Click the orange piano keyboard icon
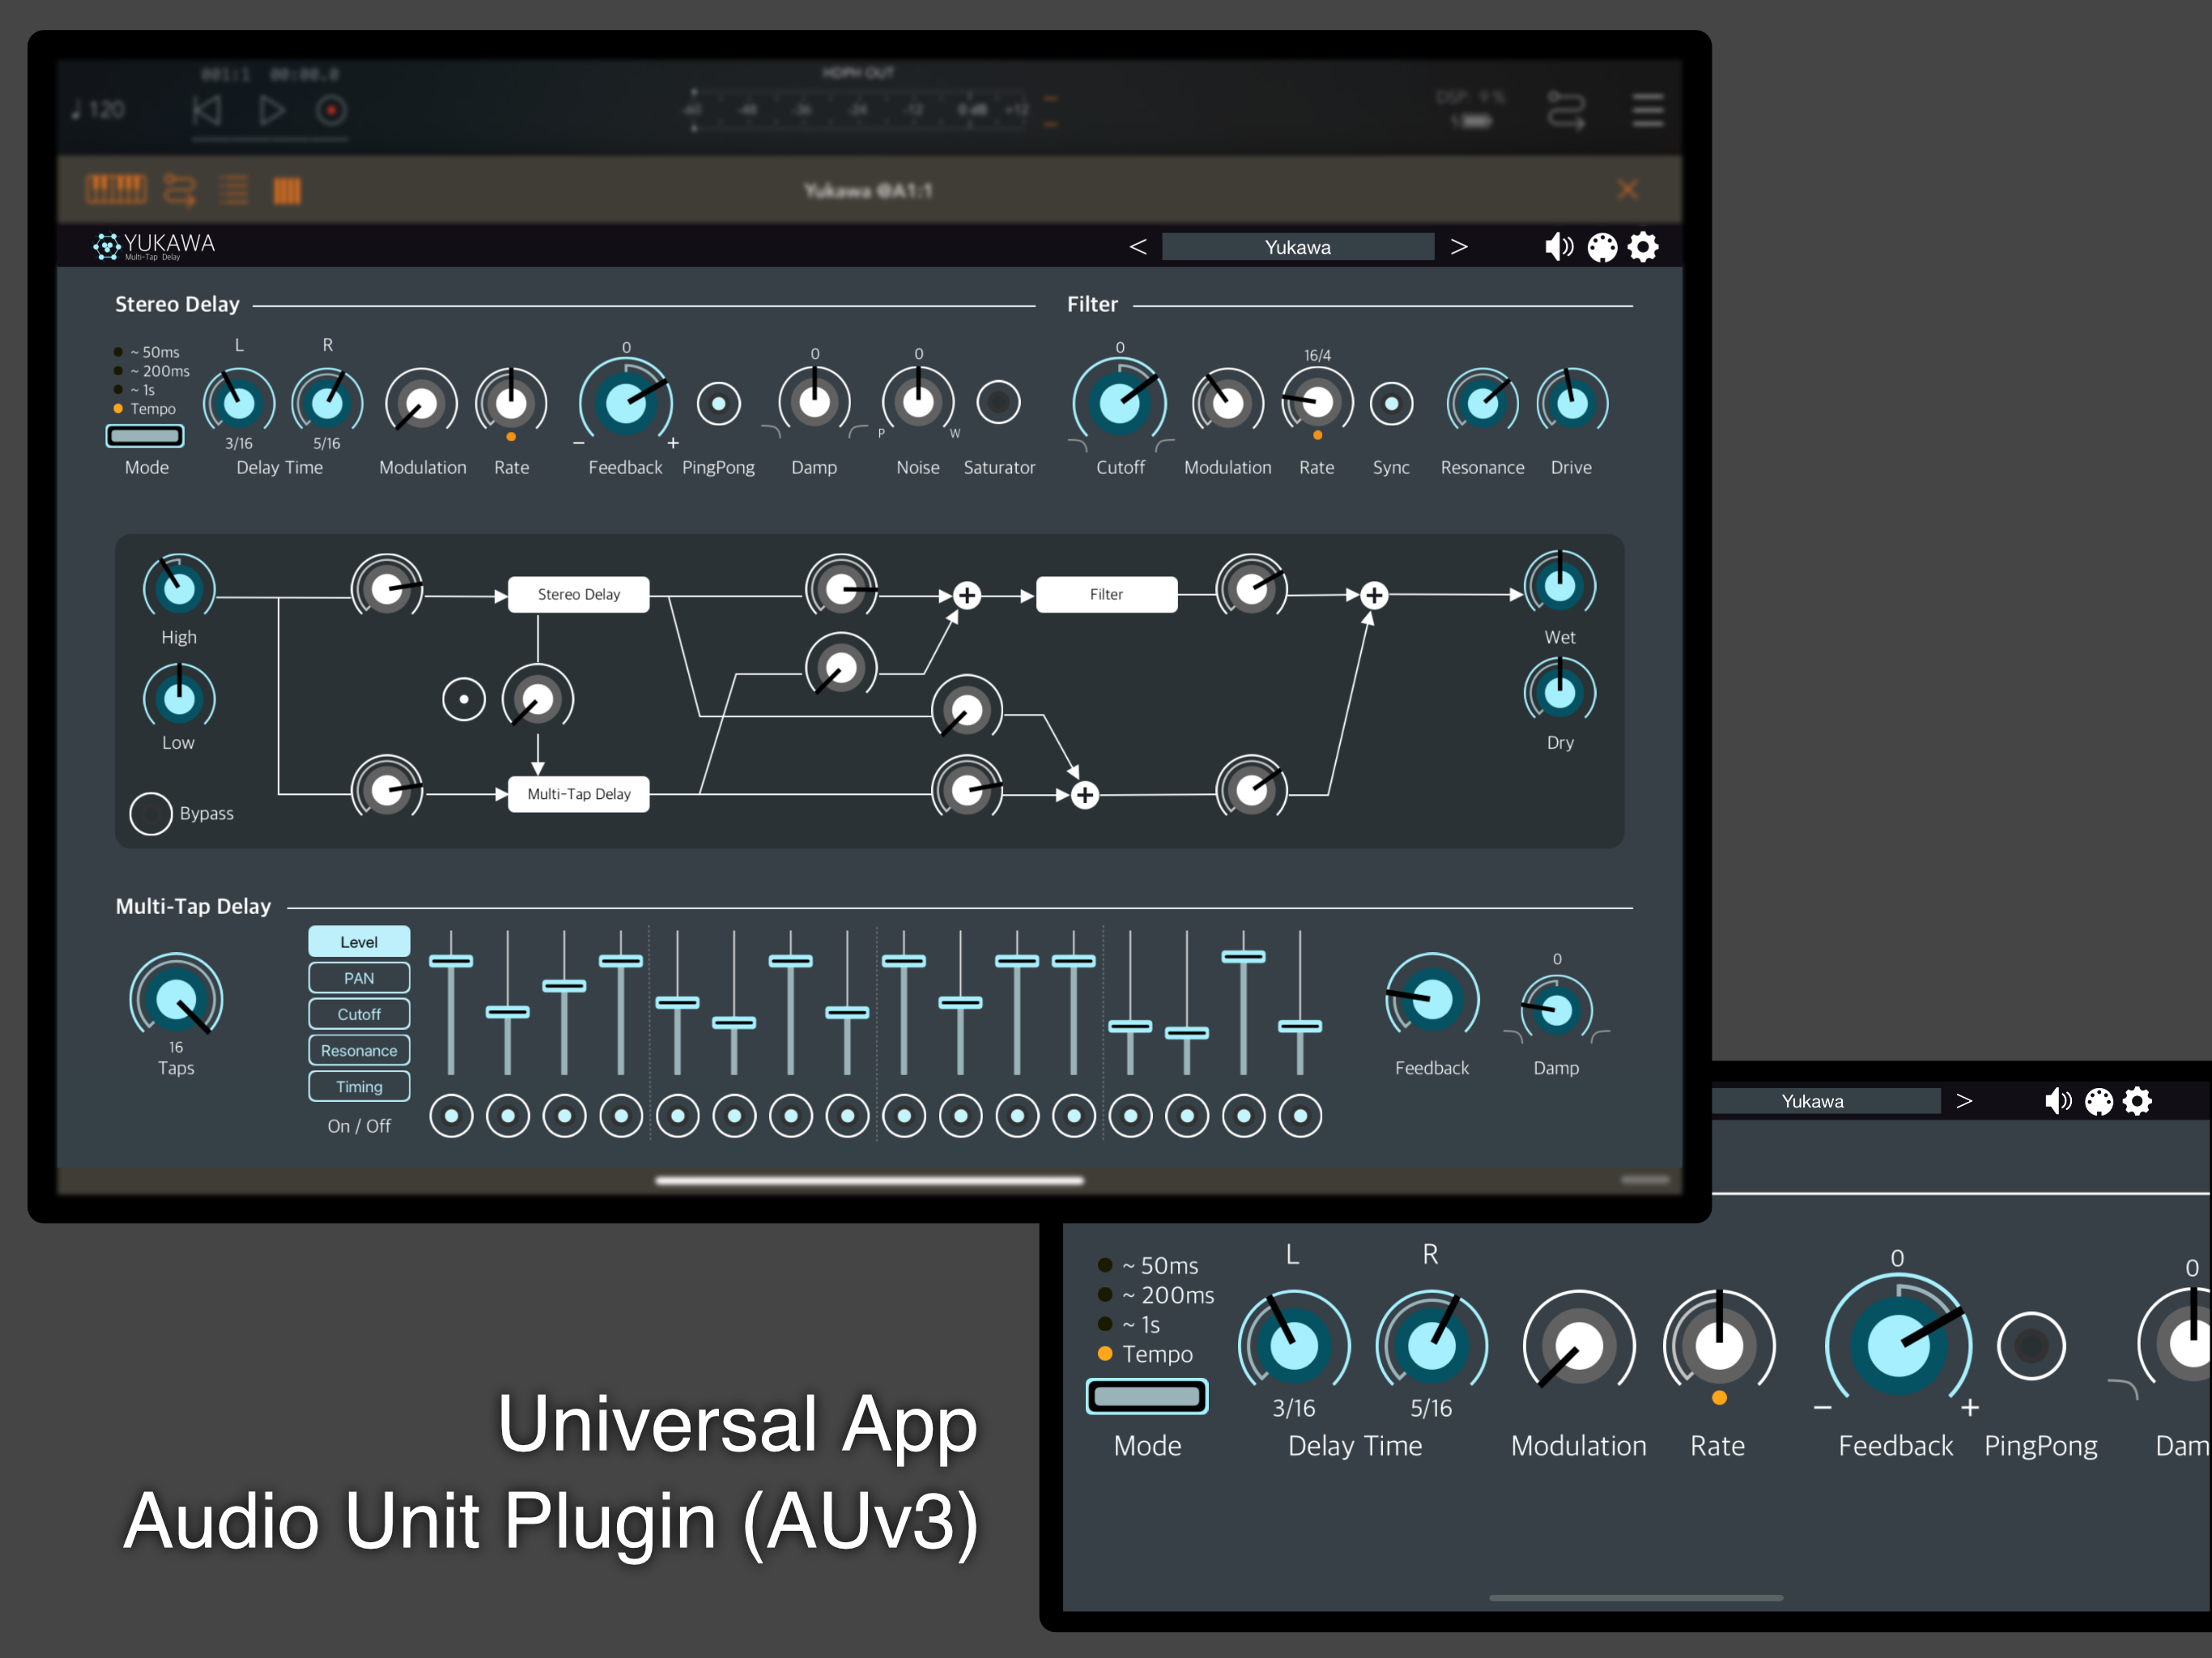Viewport: 2212px width, 1658px height. coord(116,189)
